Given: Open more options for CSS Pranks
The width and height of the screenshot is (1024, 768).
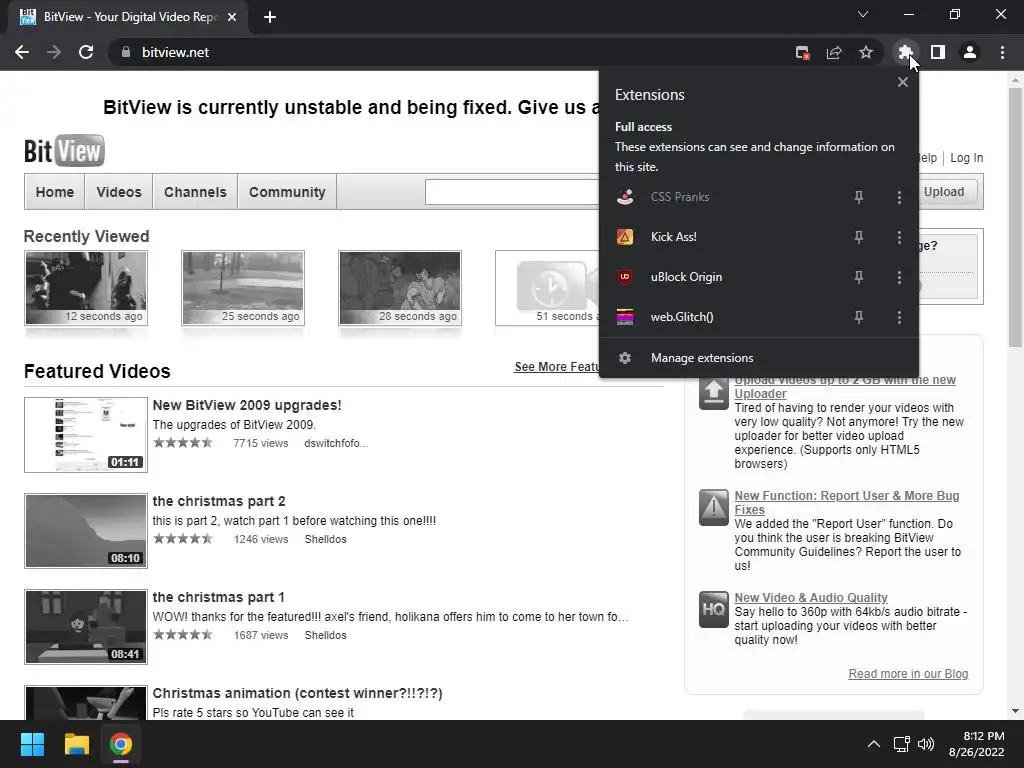Looking at the screenshot, I should click(x=899, y=197).
